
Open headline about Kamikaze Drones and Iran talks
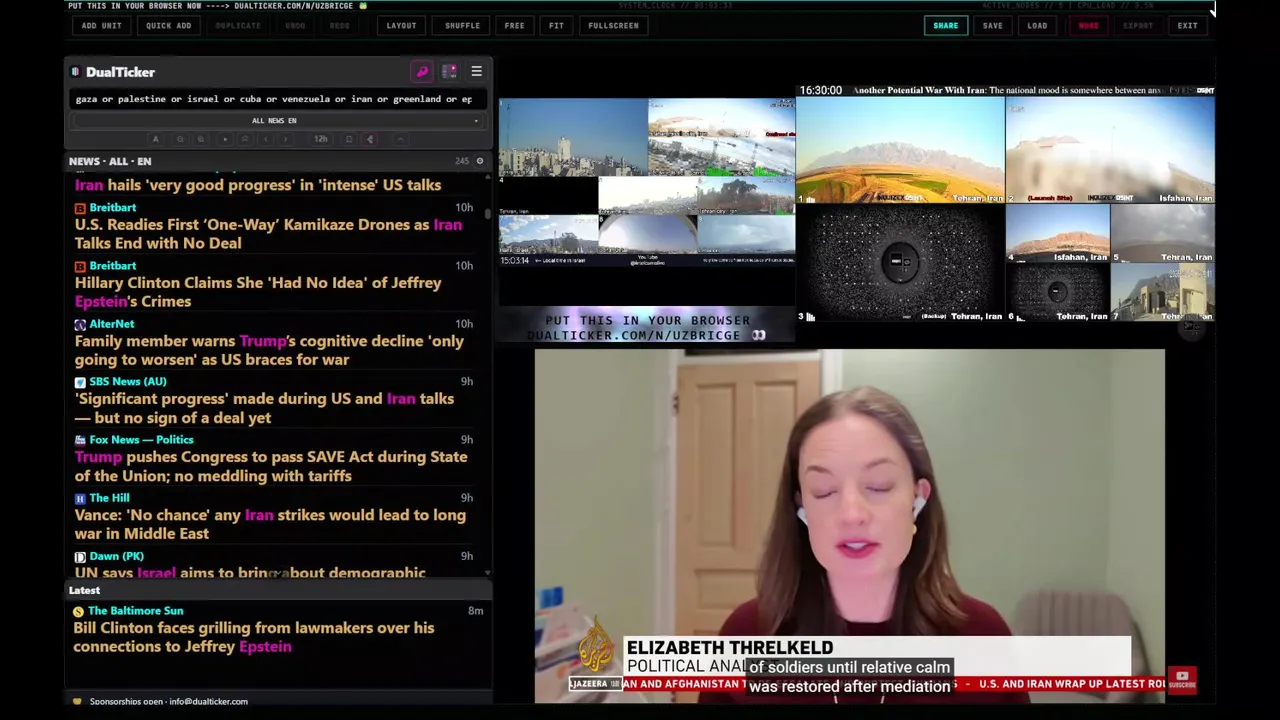268,234
